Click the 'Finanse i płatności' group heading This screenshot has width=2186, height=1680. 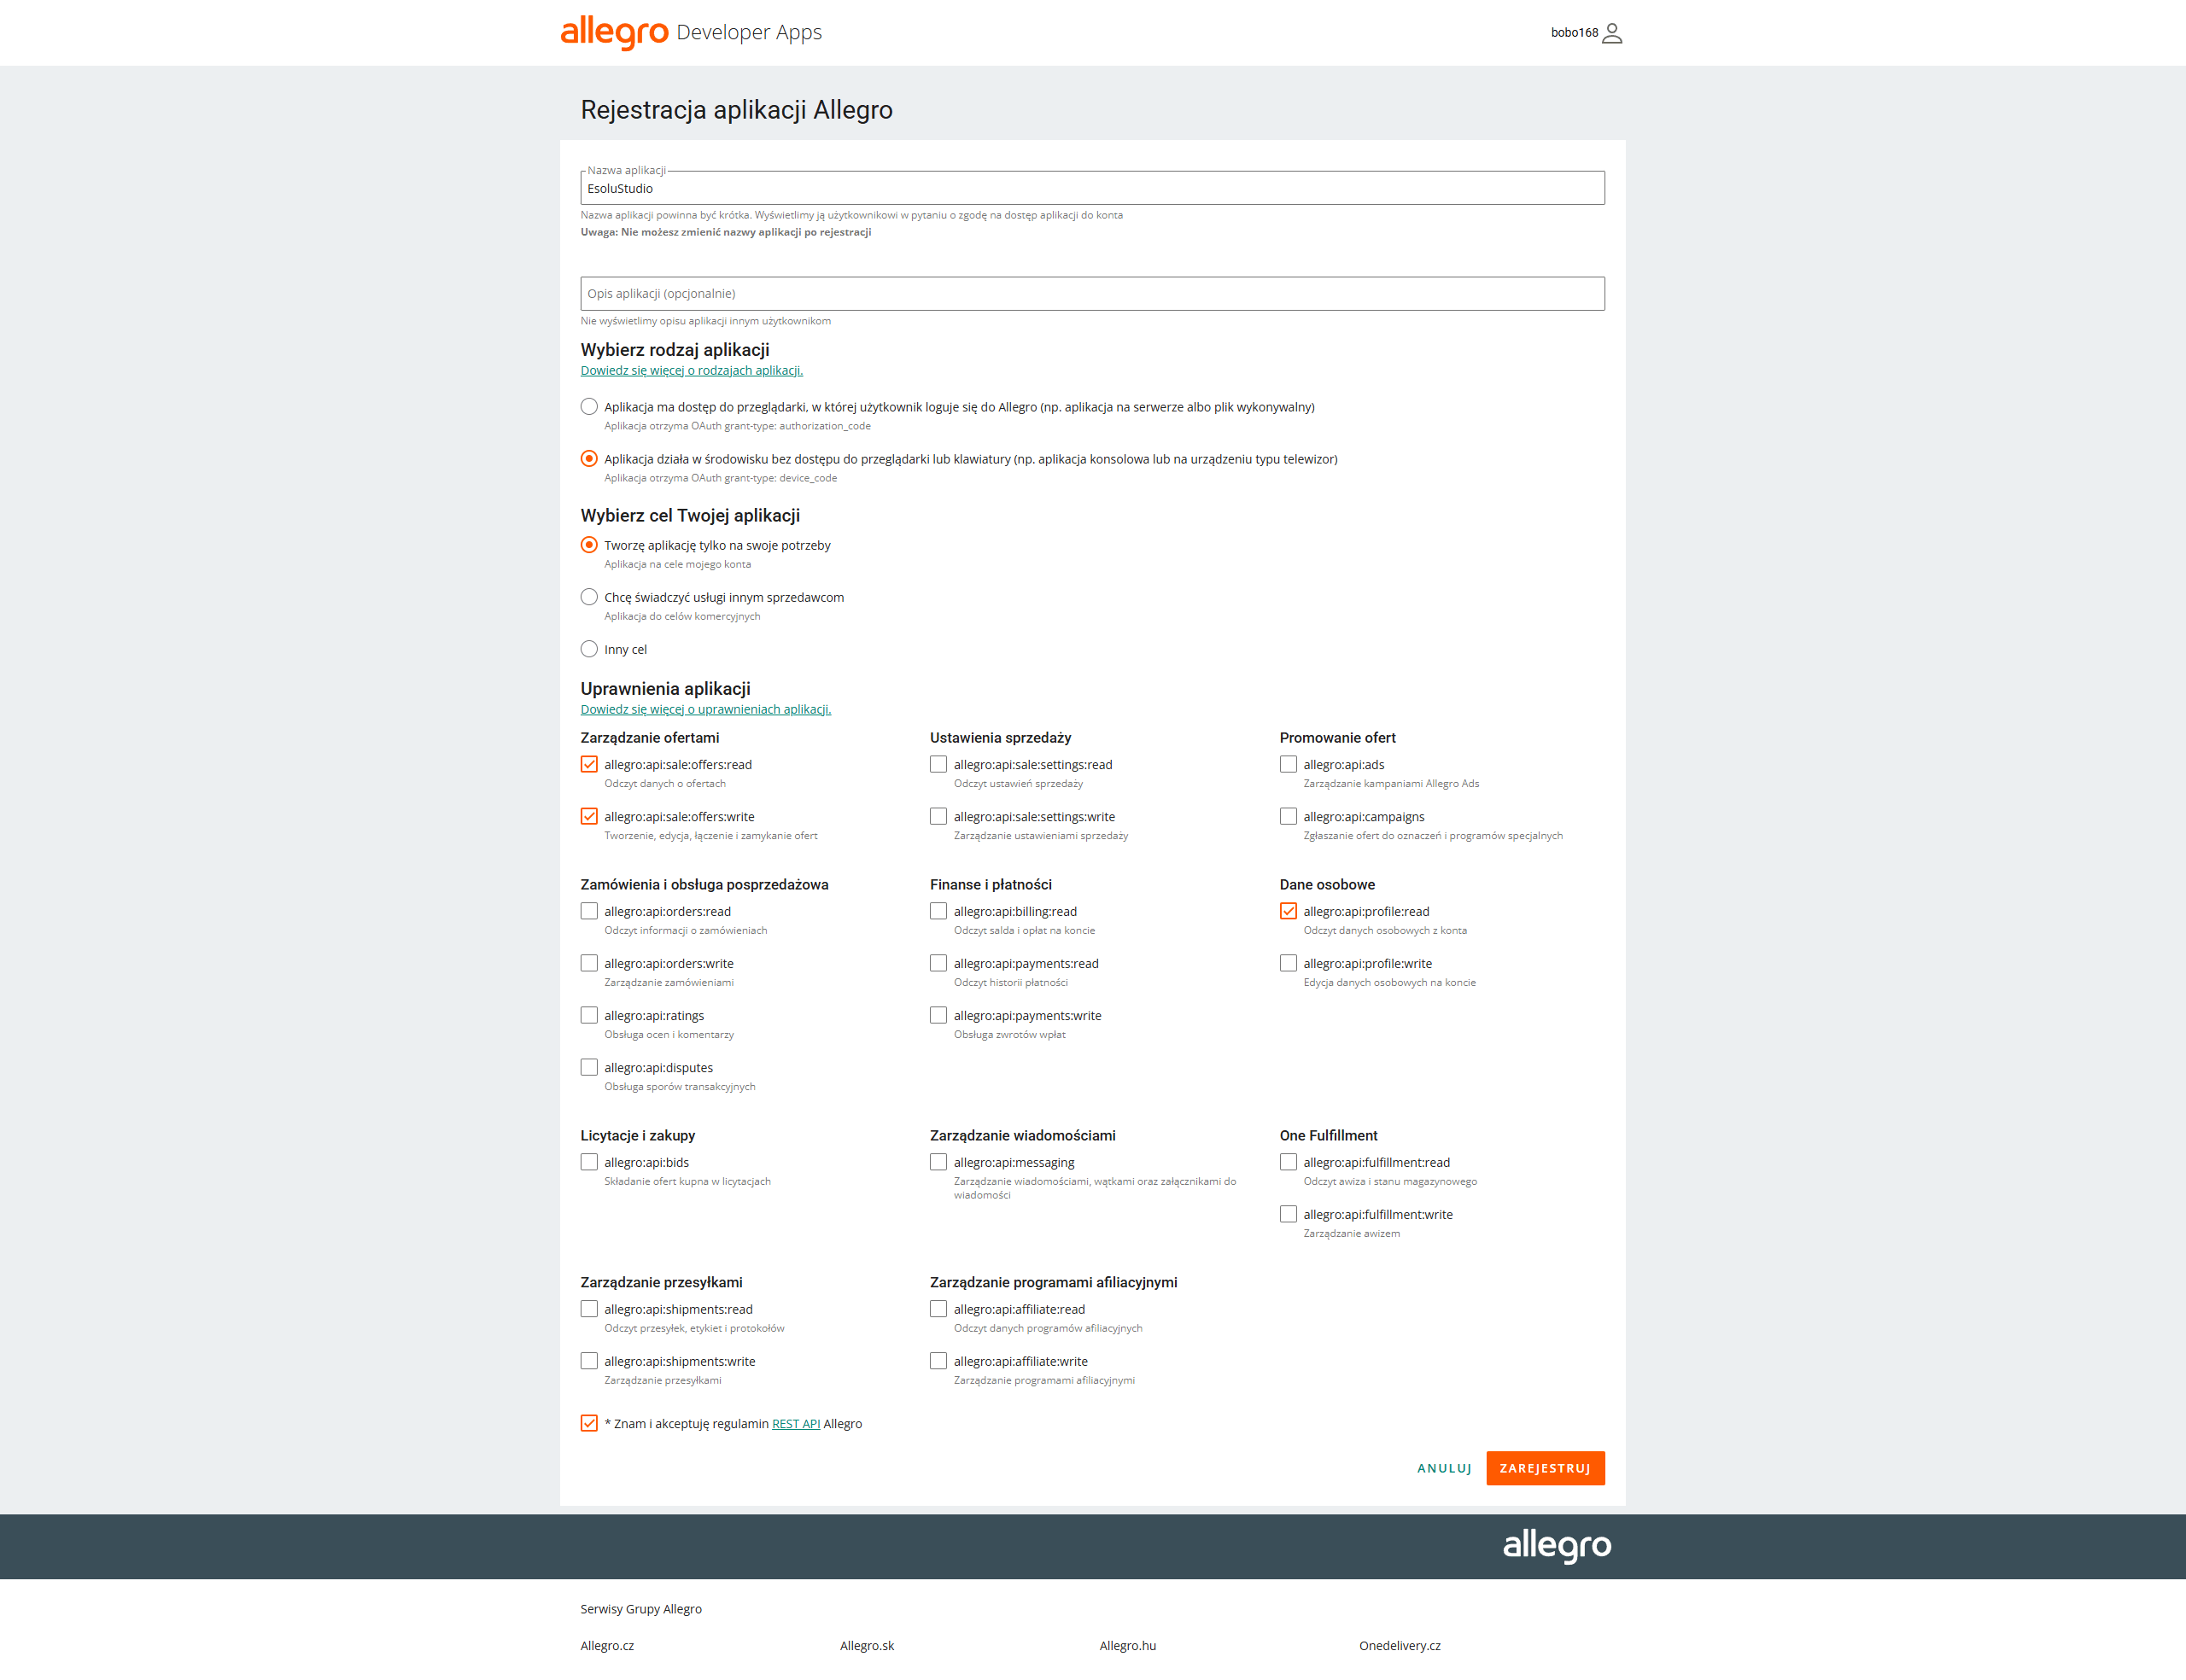990,885
